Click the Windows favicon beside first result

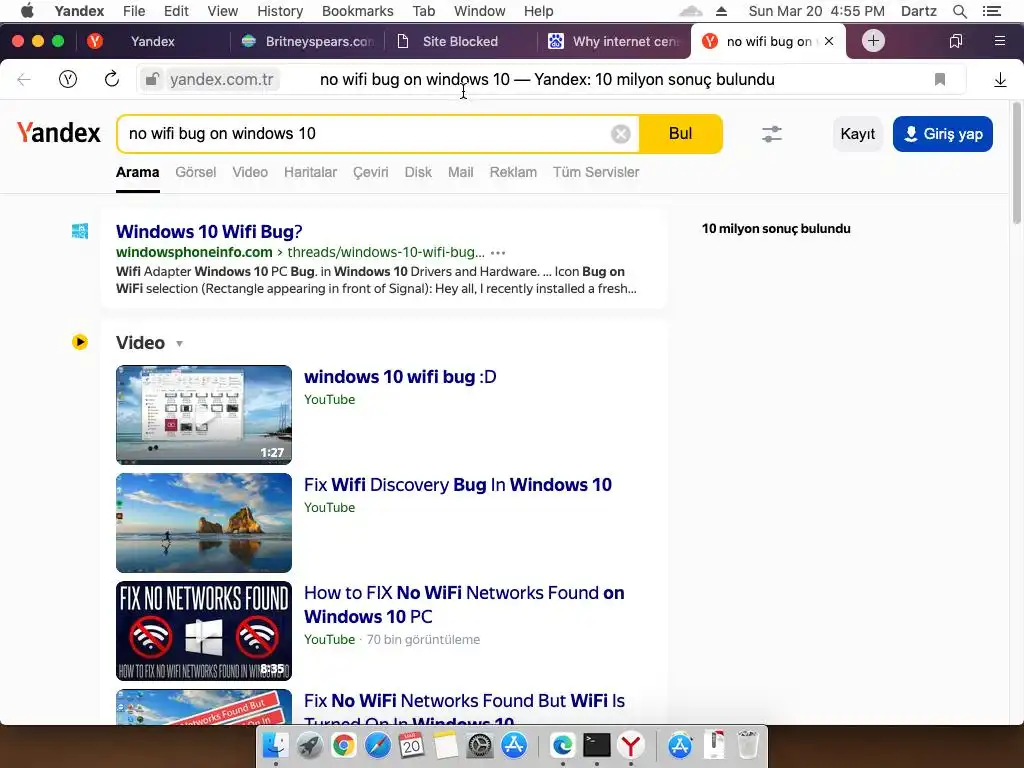pyautogui.click(x=80, y=231)
